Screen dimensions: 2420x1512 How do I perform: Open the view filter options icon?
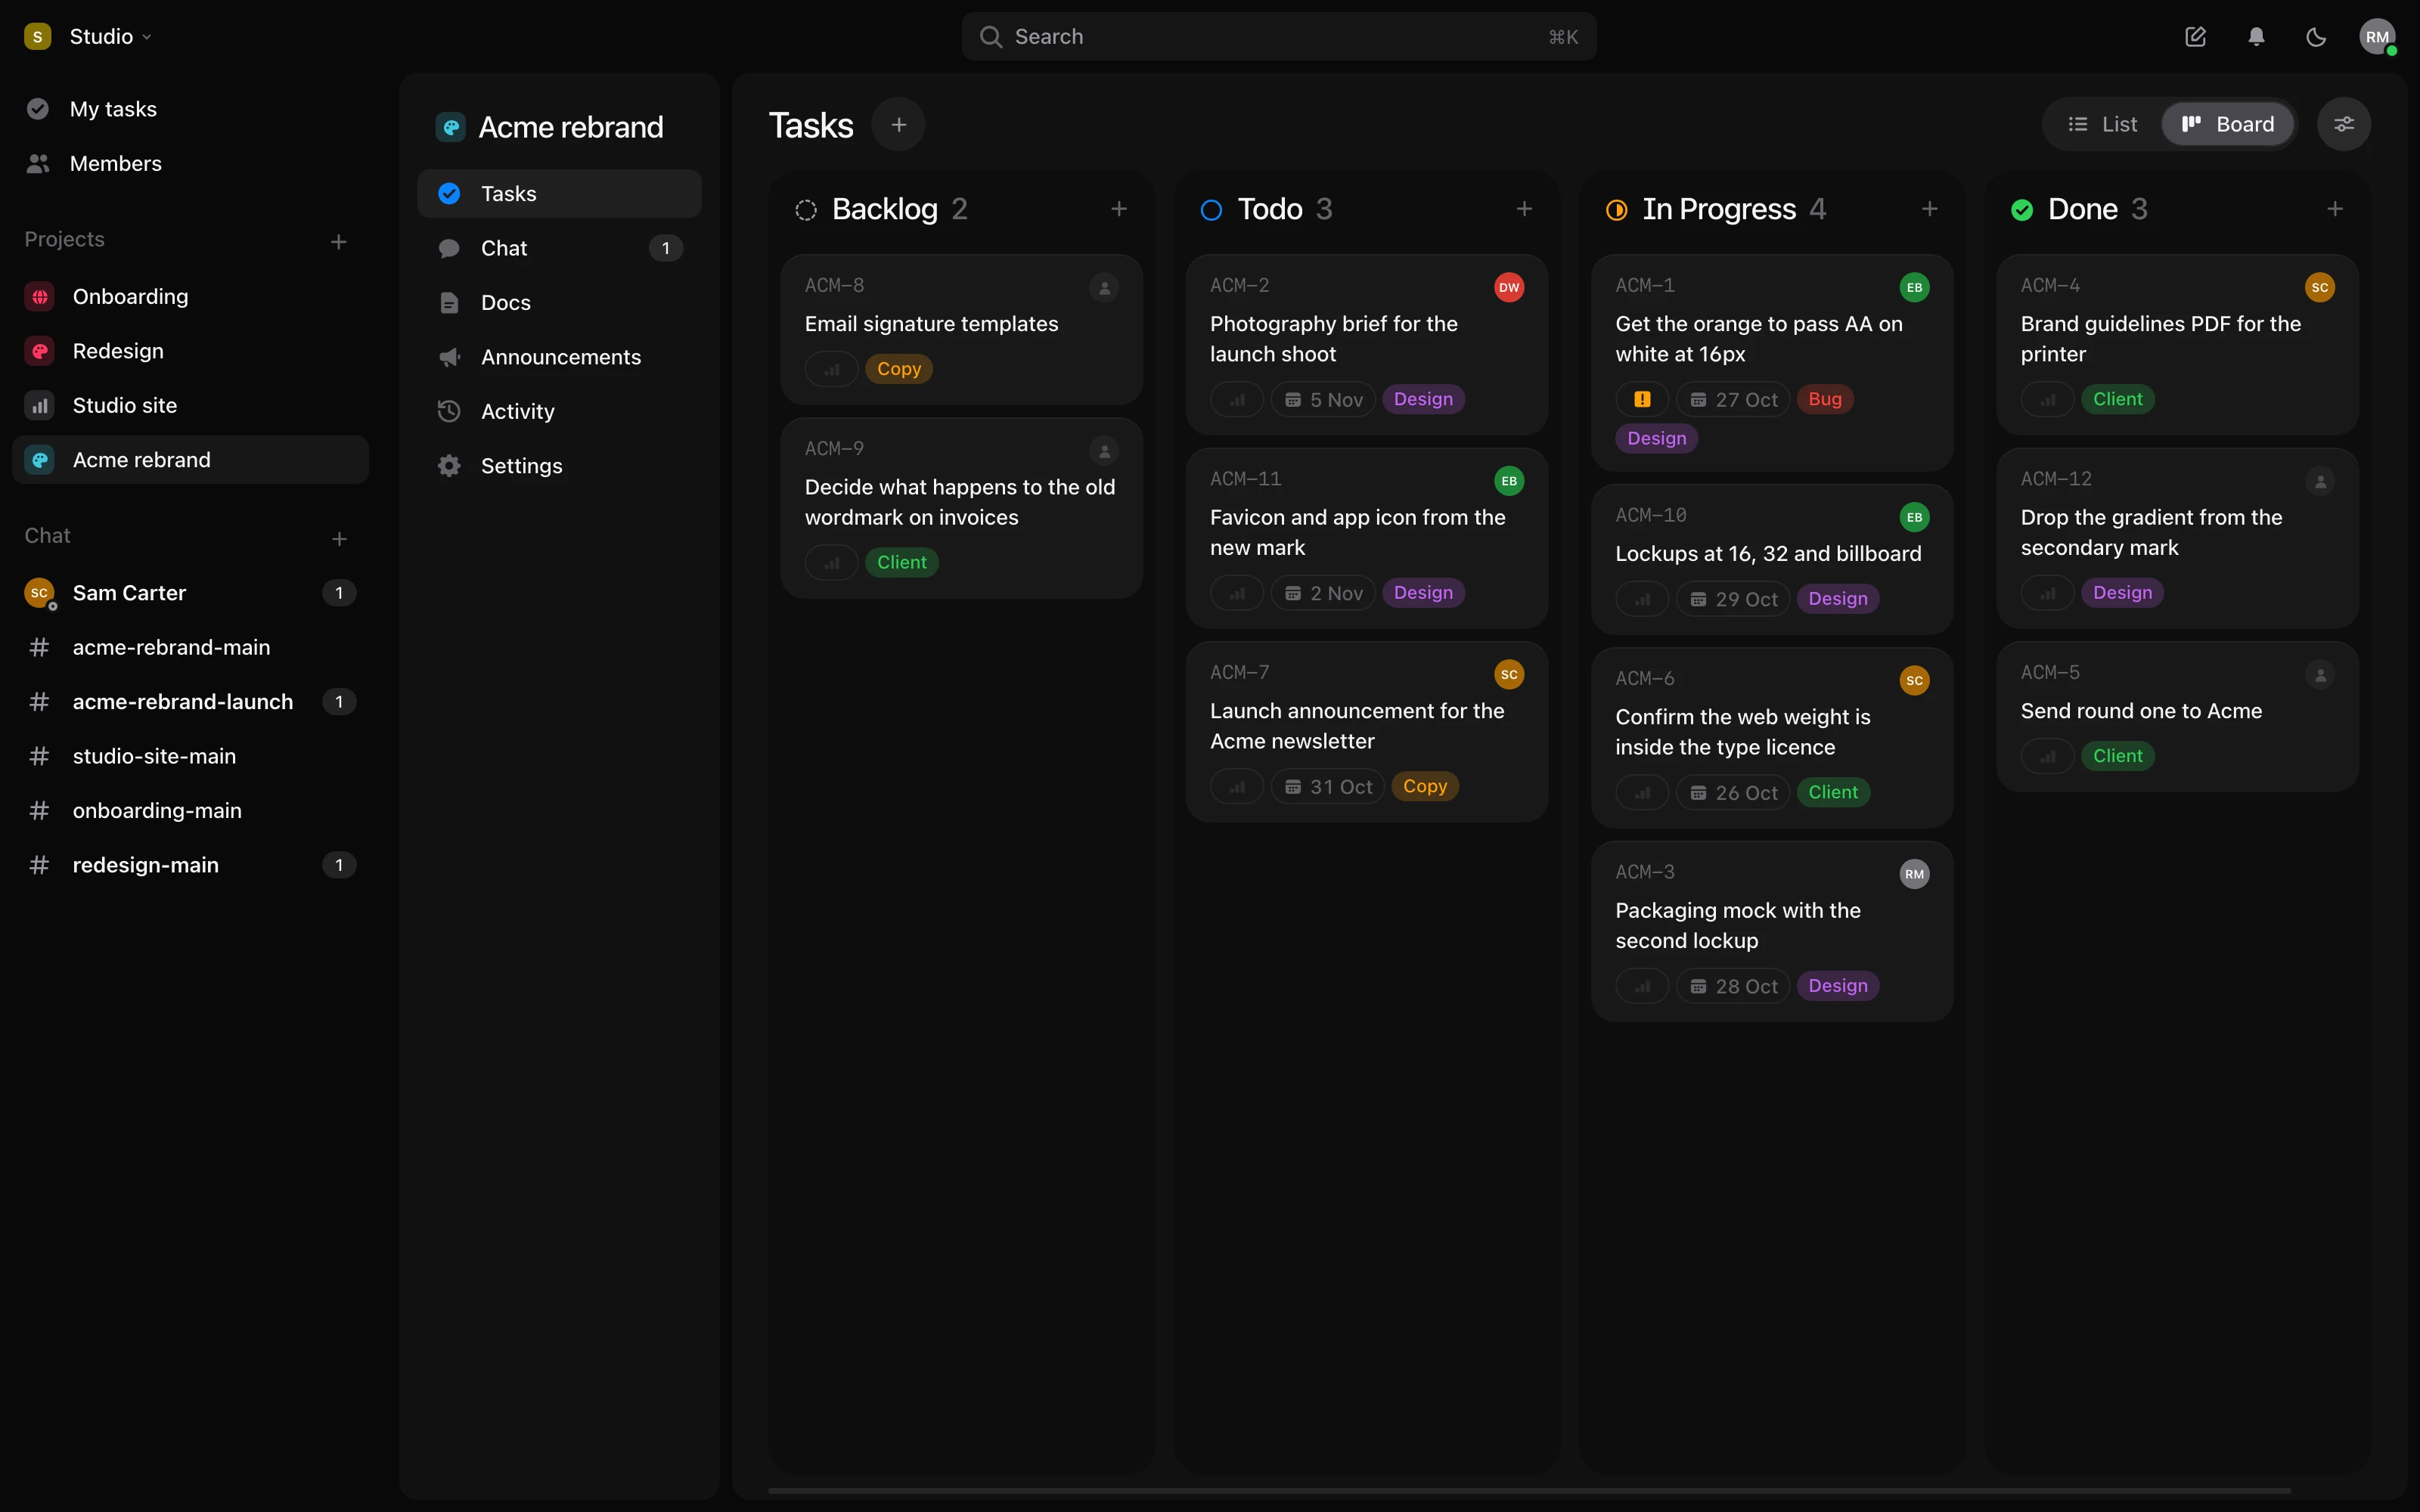coord(2344,124)
